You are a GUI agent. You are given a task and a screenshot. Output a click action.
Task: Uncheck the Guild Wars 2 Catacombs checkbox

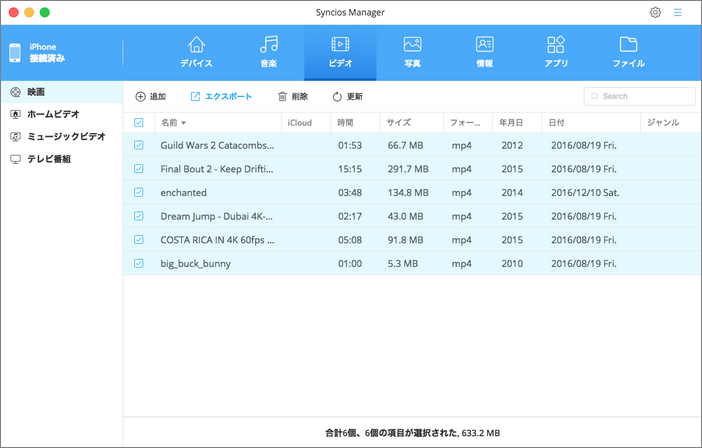point(139,145)
